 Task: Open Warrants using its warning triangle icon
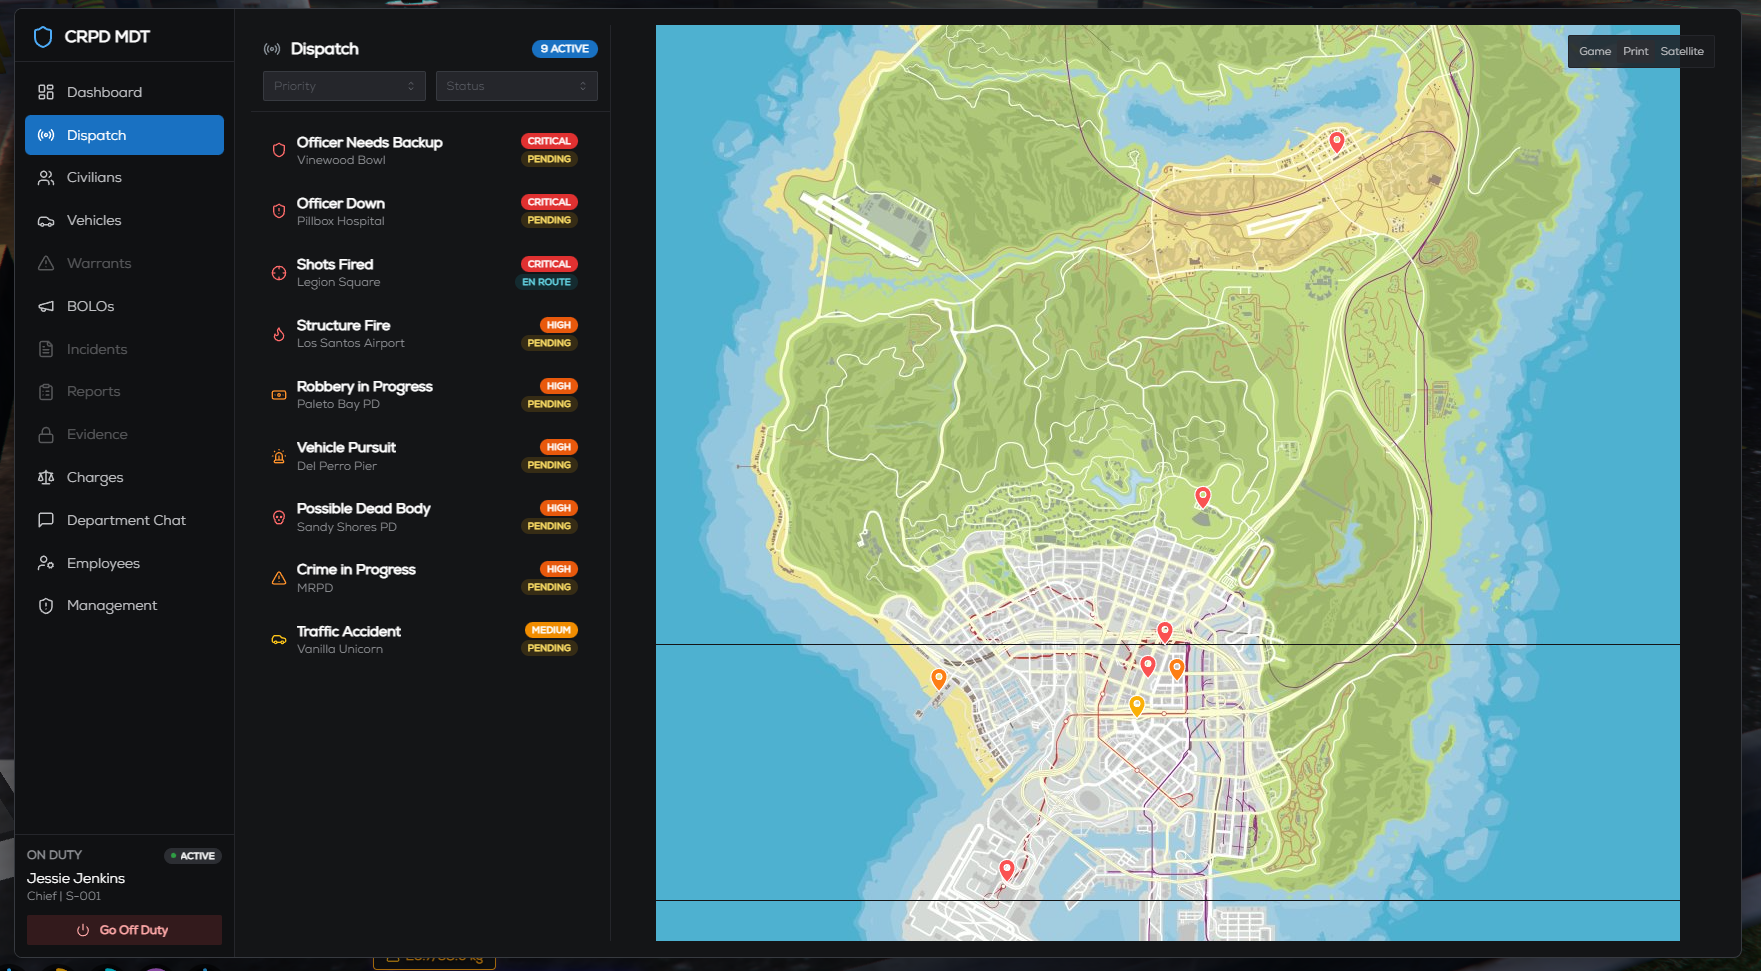(x=46, y=264)
